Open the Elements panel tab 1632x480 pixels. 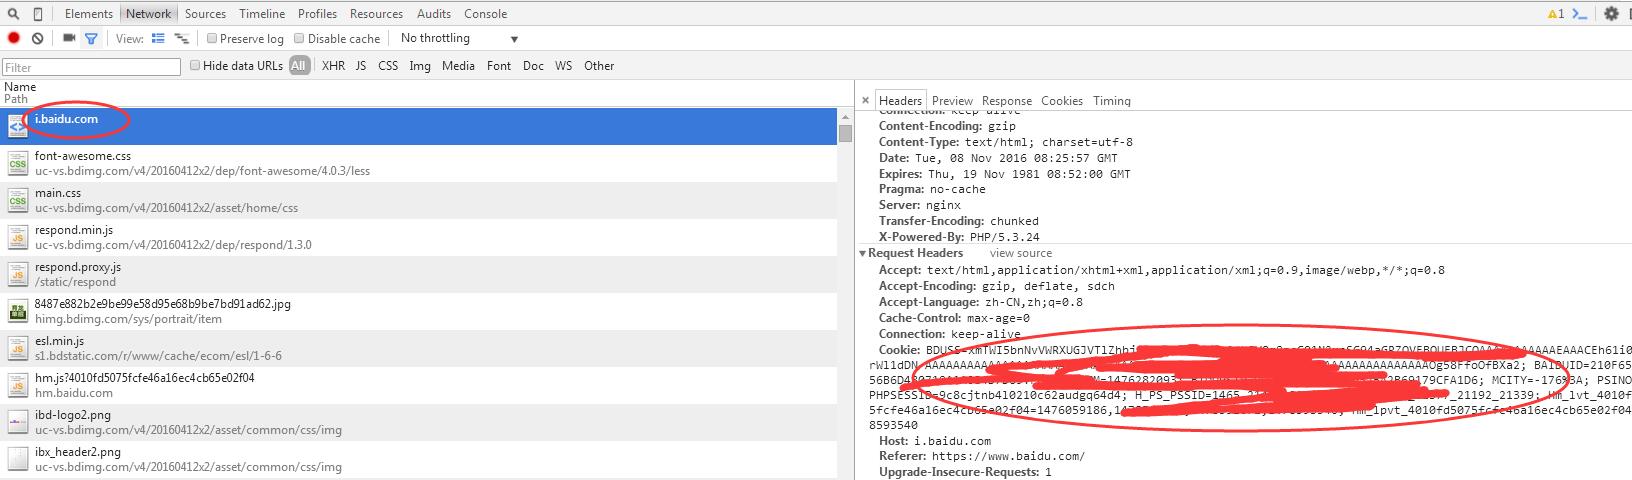[x=89, y=14]
